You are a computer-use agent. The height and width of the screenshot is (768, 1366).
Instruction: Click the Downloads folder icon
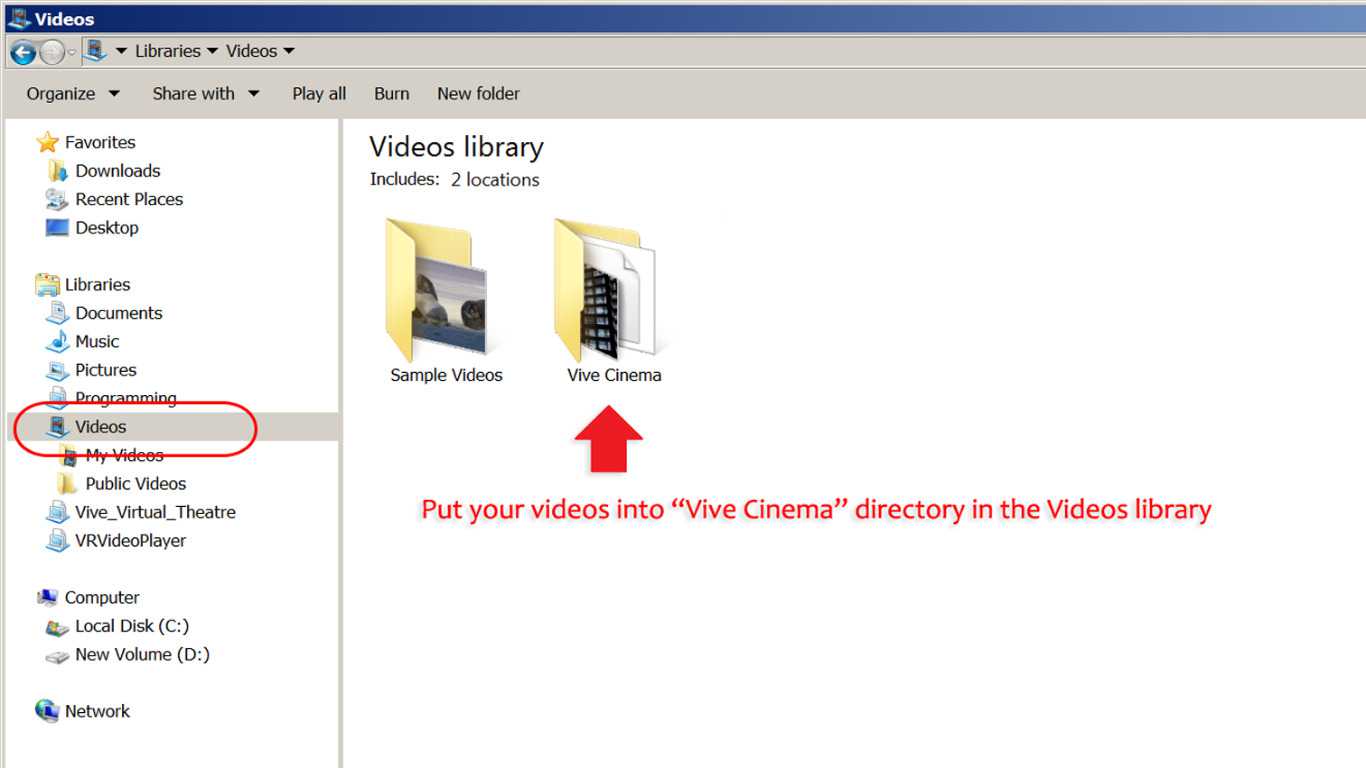coord(58,171)
